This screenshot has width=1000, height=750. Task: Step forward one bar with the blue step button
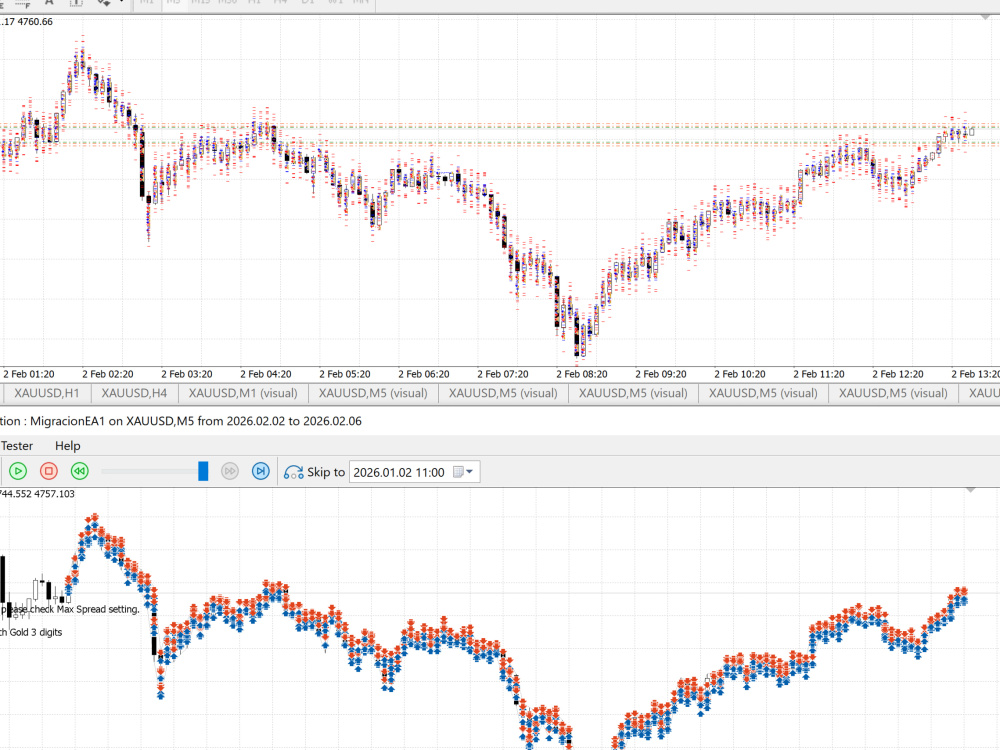pyautogui.click(x=260, y=471)
